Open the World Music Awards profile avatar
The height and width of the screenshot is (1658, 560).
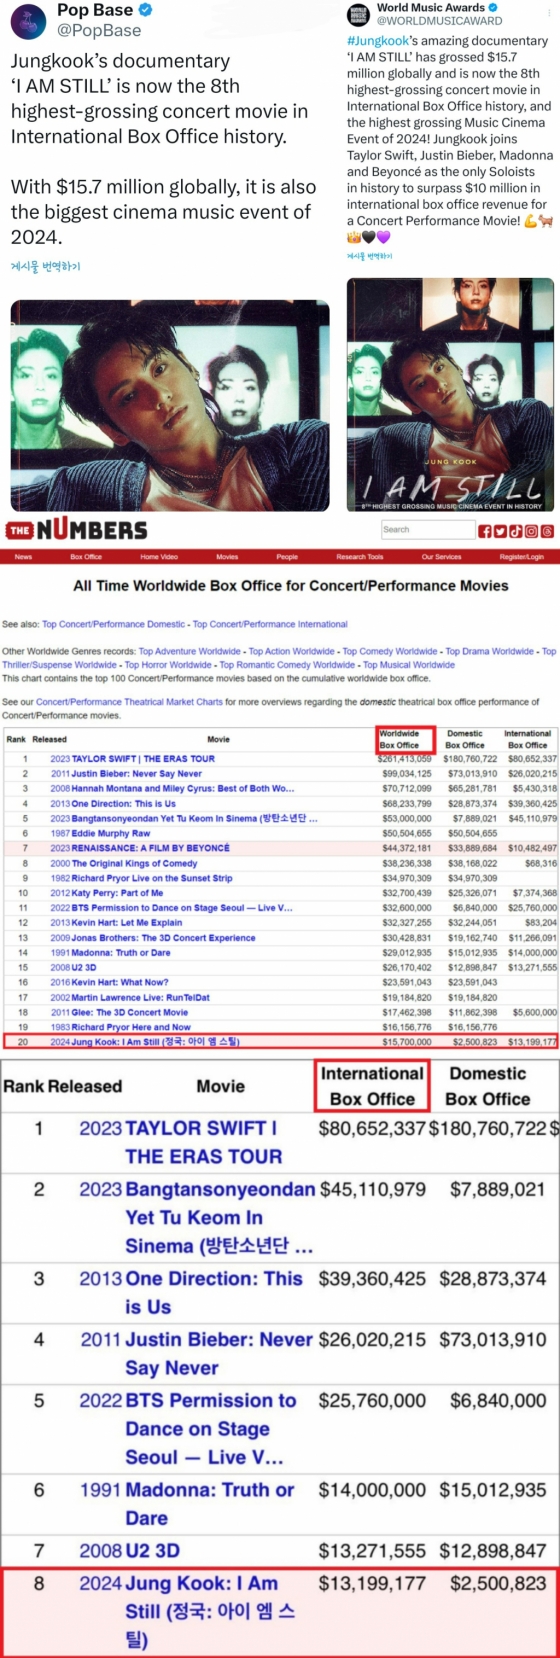358,14
